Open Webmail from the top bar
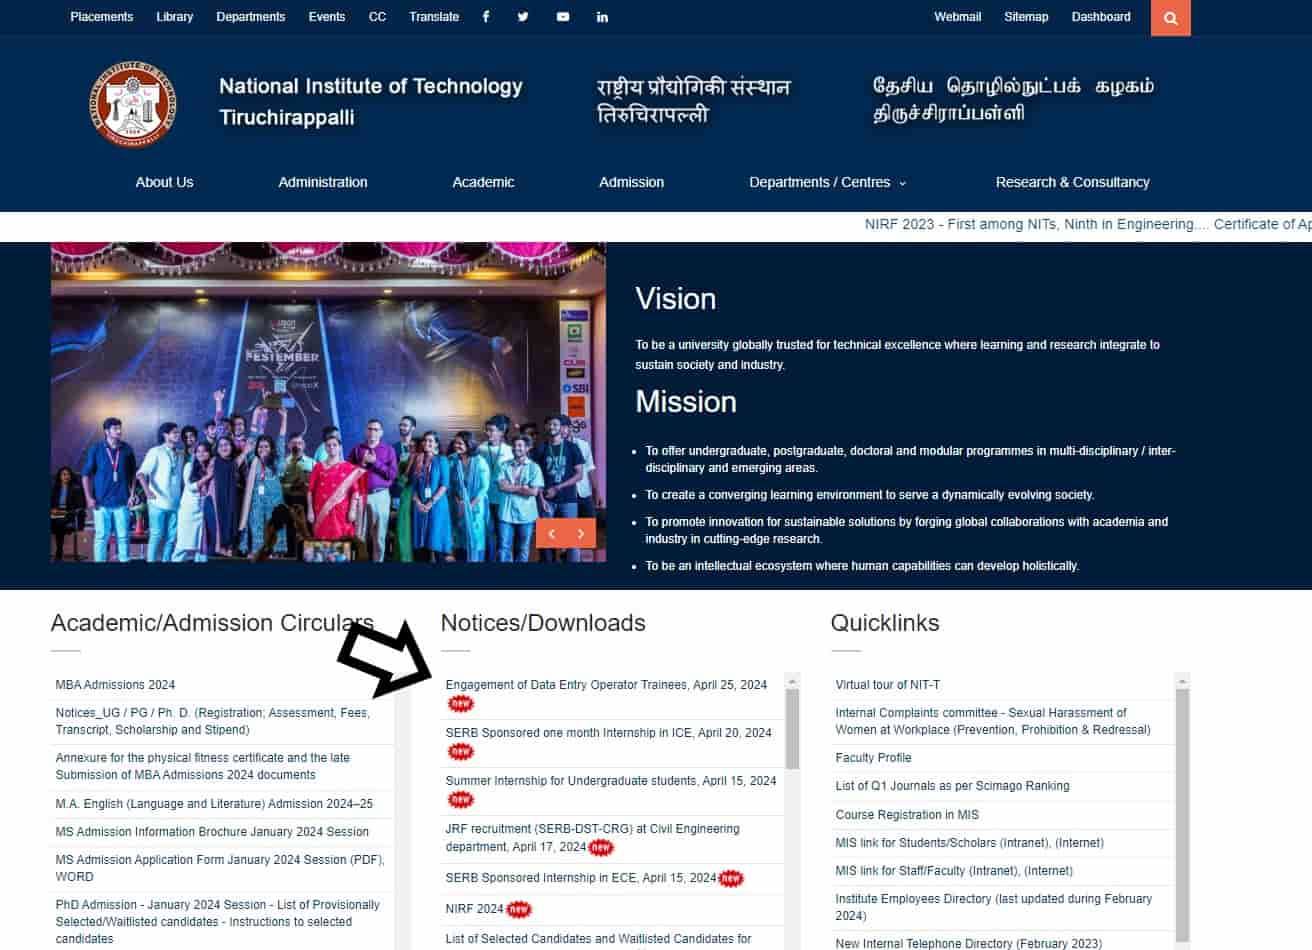 tap(957, 17)
